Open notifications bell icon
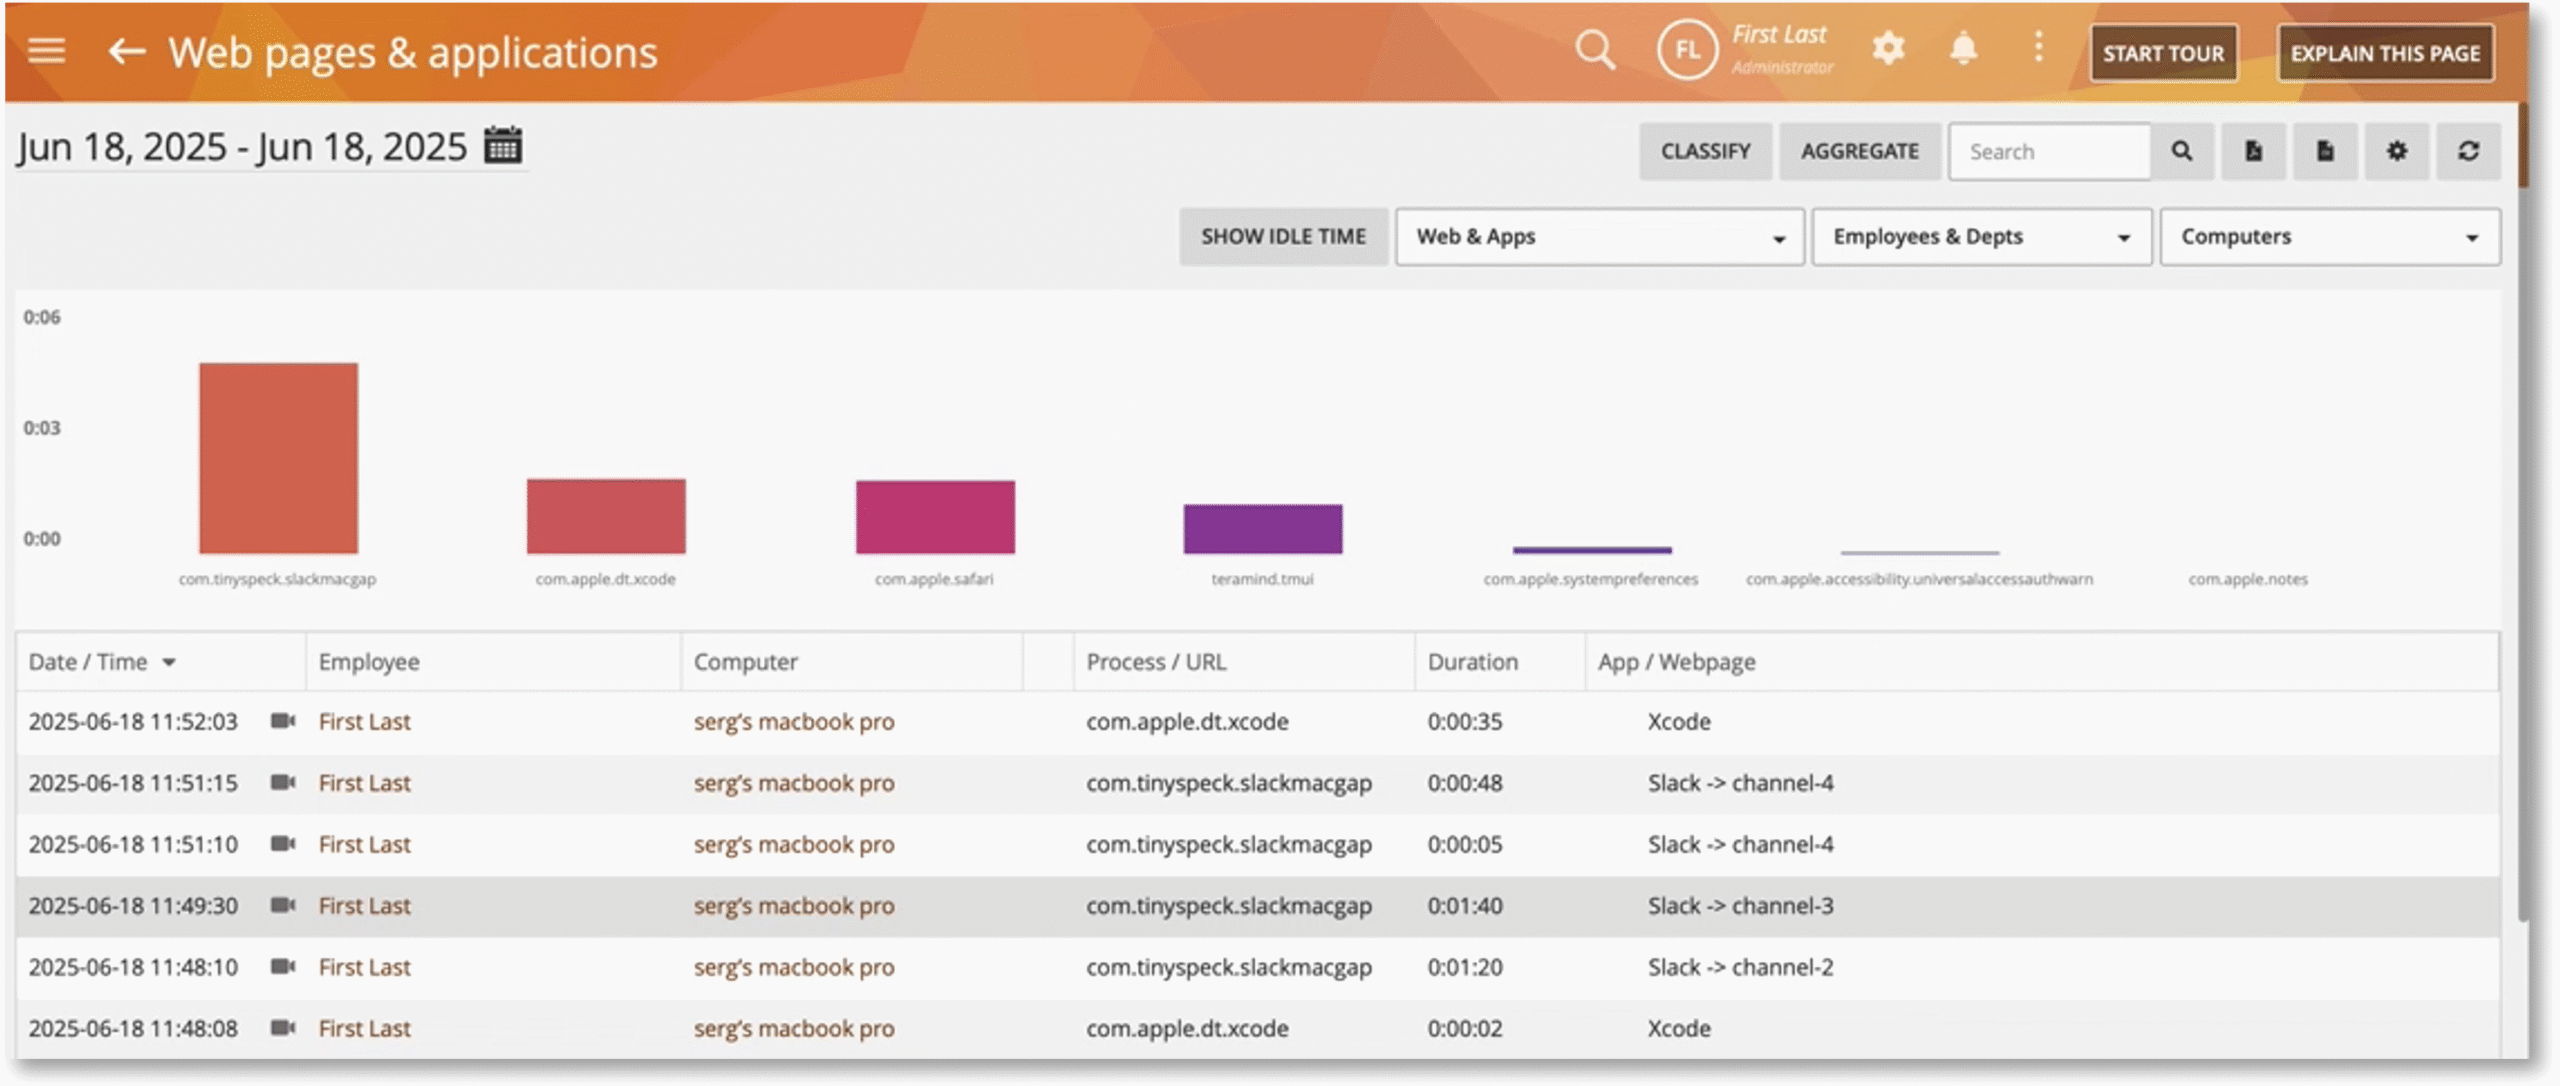This screenshot has width=2560, height=1086. point(1963,48)
